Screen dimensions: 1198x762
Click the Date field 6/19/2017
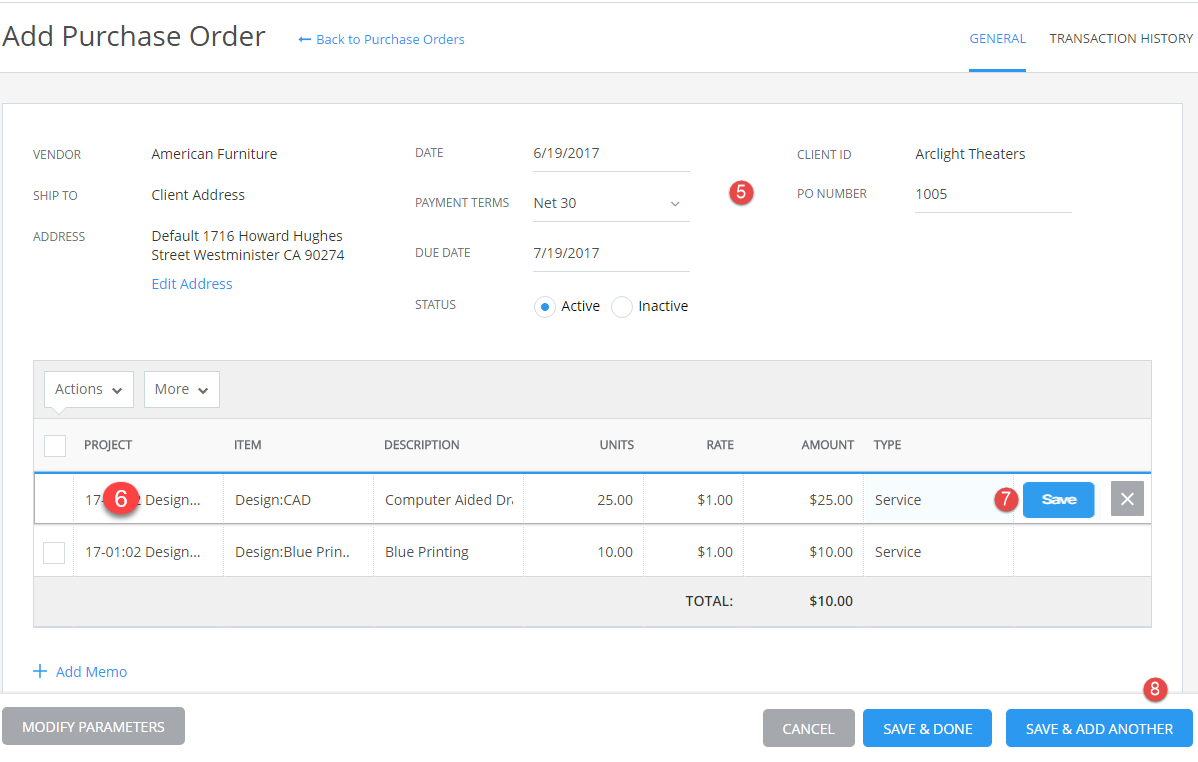[x=610, y=154]
